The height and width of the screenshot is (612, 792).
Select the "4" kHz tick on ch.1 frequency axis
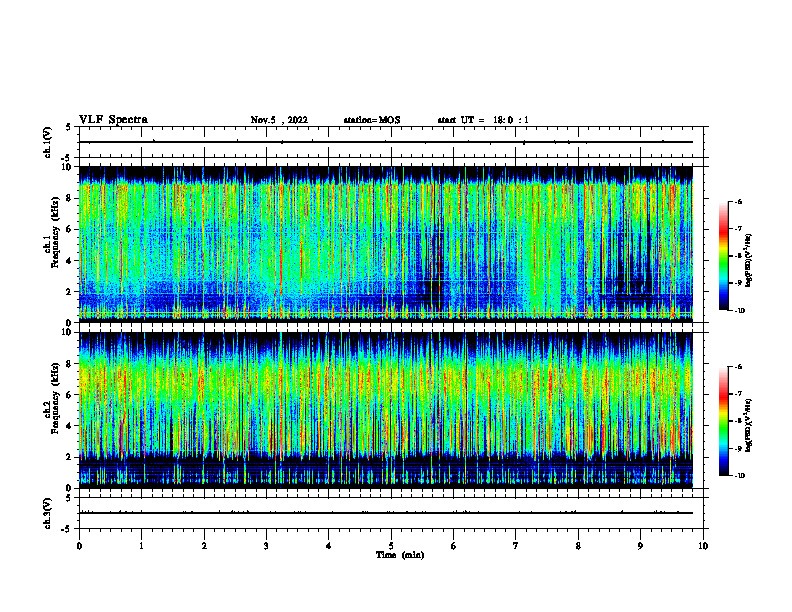pos(70,261)
